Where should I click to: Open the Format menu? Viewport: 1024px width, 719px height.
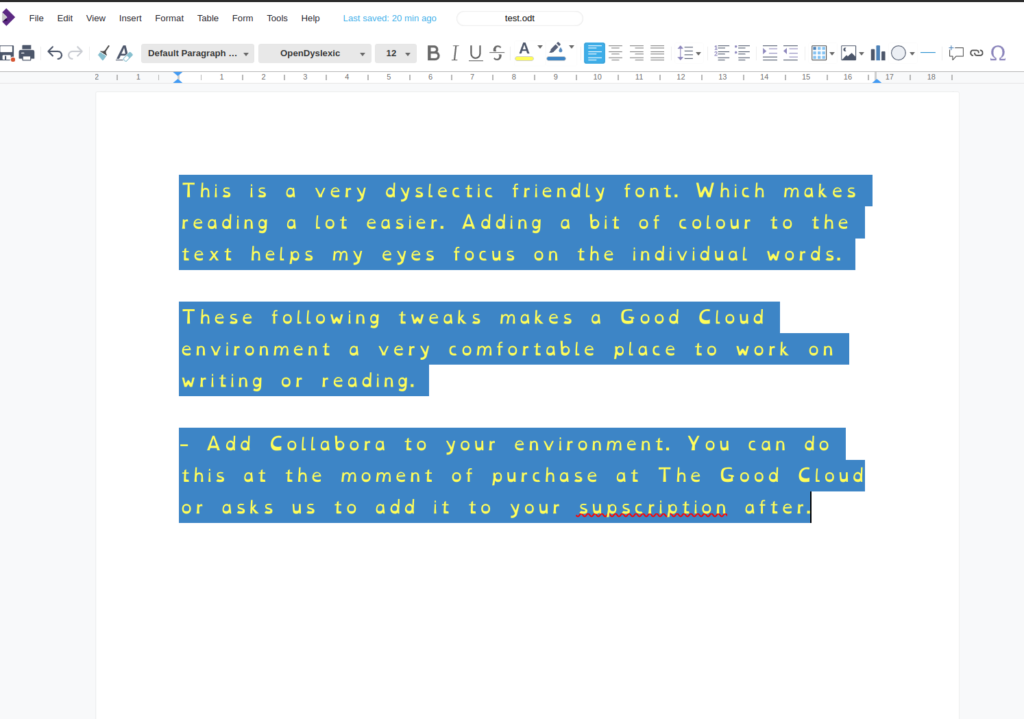coord(169,18)
